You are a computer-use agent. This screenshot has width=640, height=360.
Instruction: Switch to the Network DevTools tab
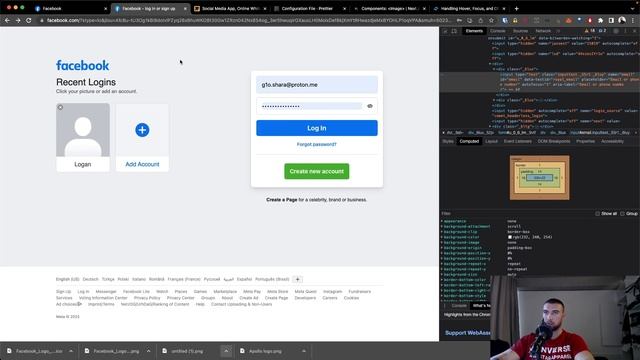coord(543,31)
